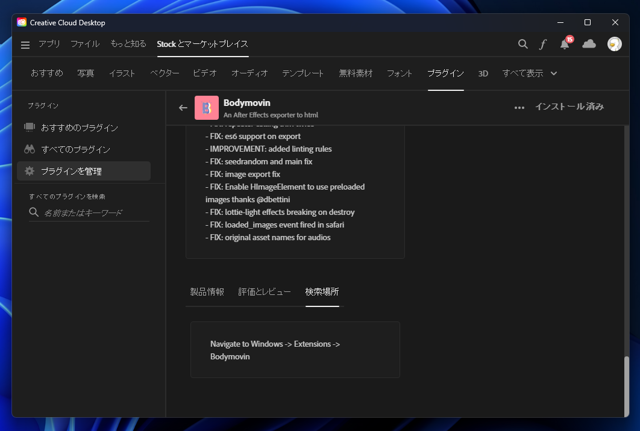Click the Creative Cloud app logo
Viewport: 640px width, 431px height.
point(22,22)
